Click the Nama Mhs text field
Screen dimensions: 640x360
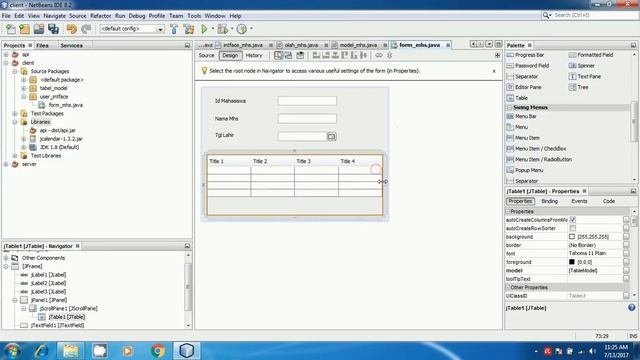307,119
